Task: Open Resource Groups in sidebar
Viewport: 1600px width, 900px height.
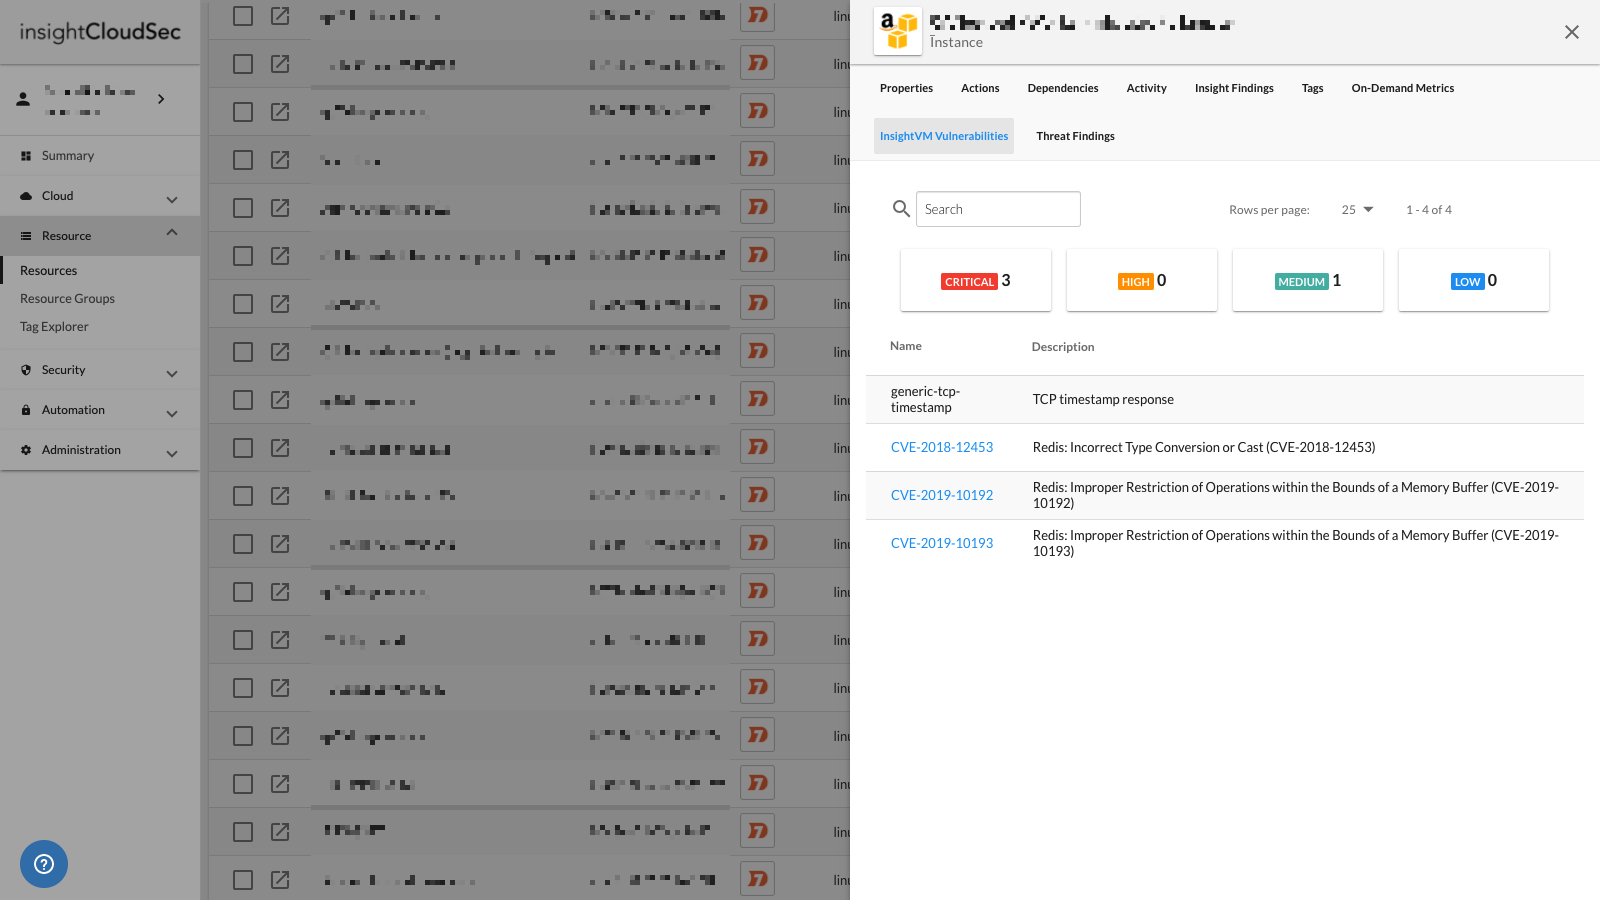Action: (x=67, y=299)
